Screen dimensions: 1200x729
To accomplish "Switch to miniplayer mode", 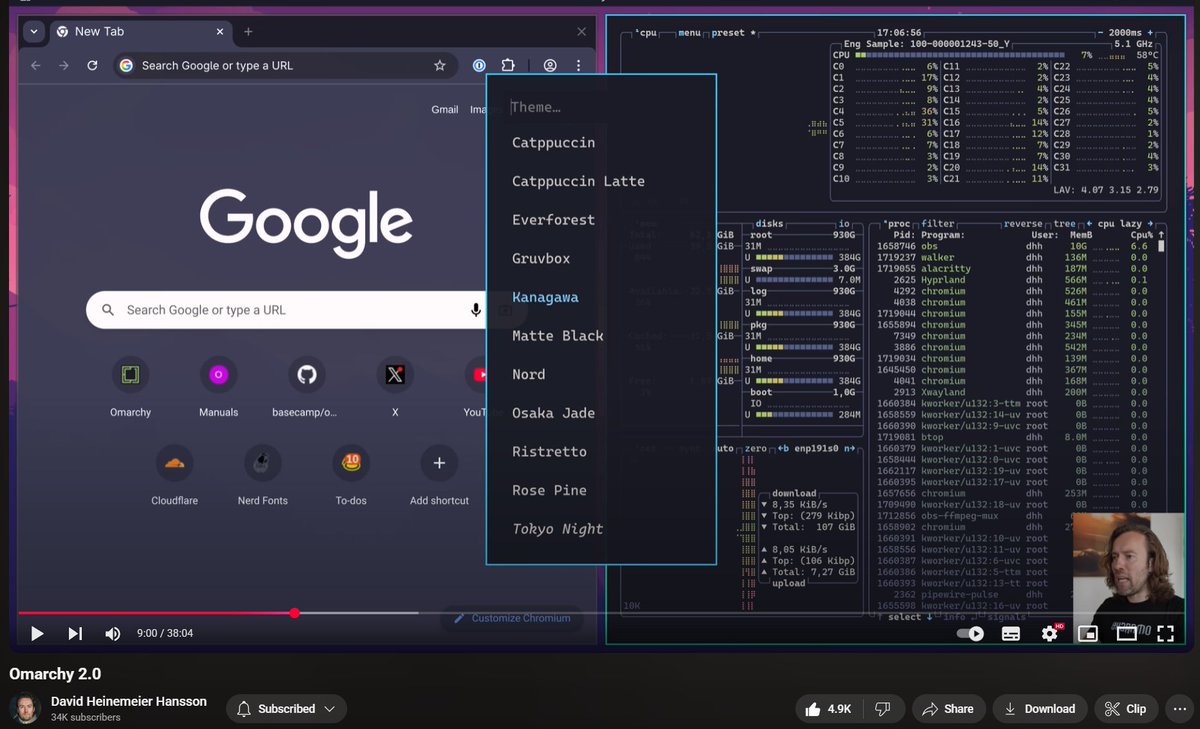I will point(1088,633).
